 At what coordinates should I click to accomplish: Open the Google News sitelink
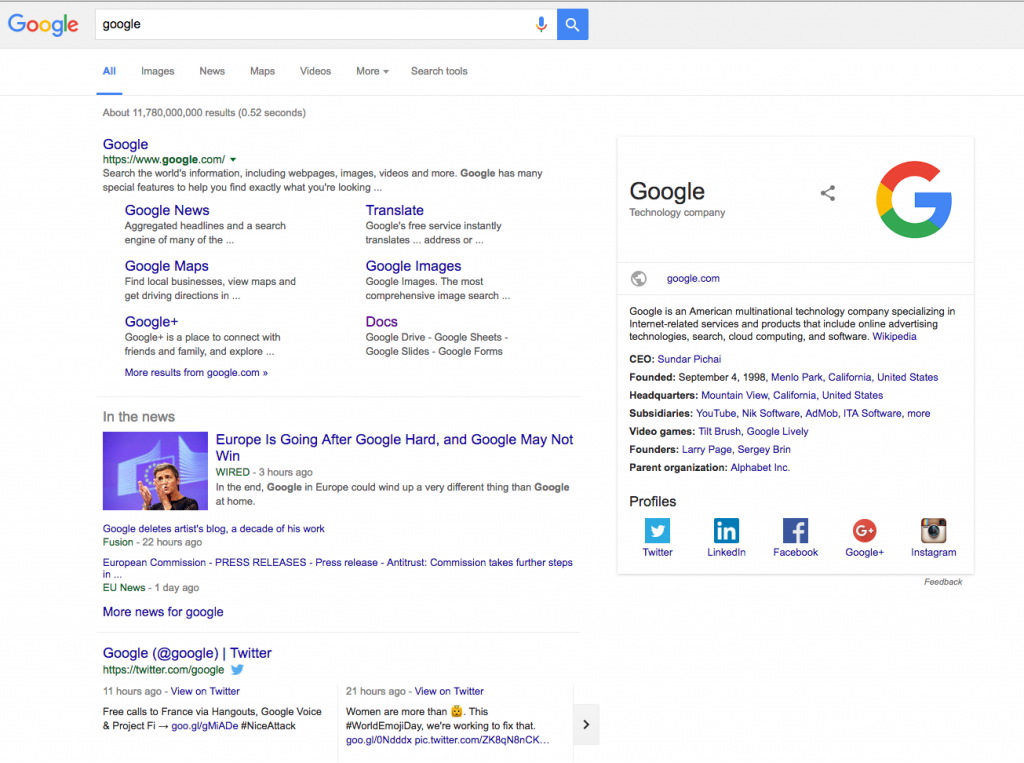coord(167,210)
